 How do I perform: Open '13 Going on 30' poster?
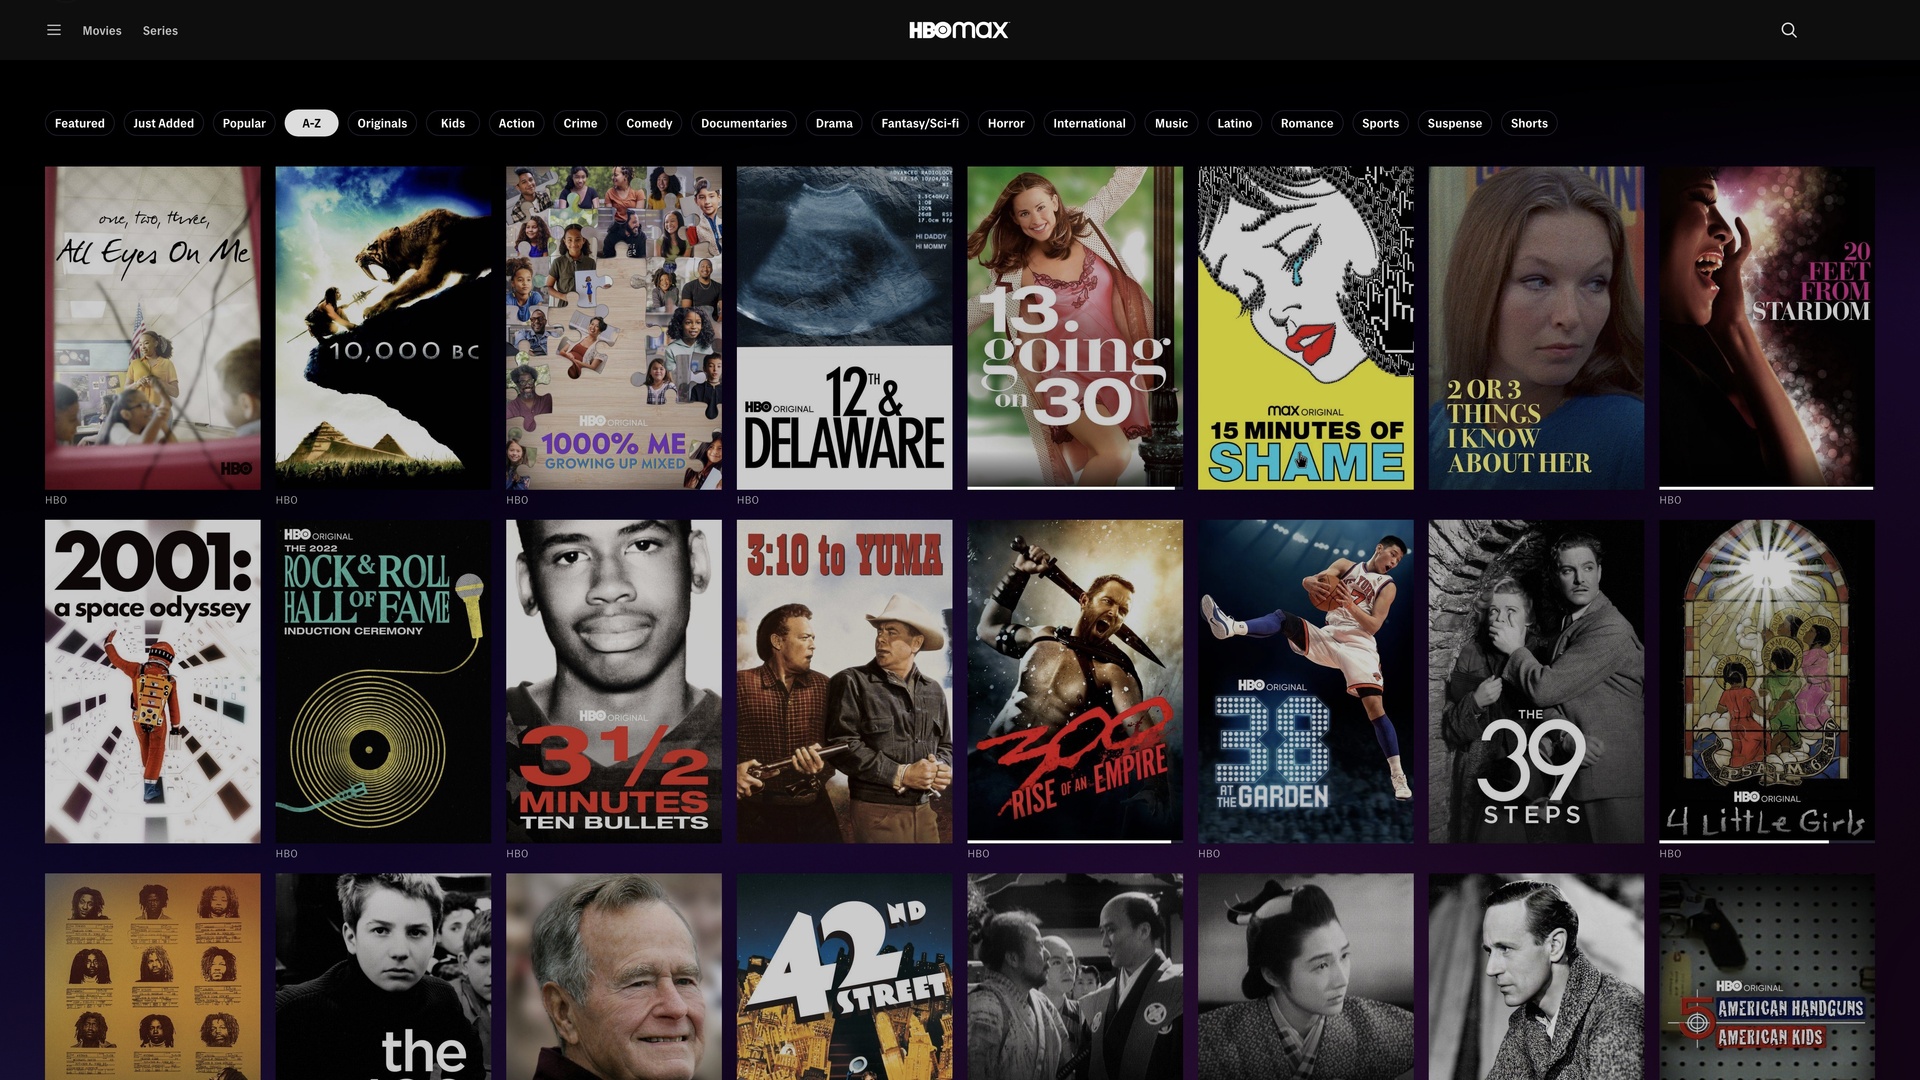coord(1075,326)
